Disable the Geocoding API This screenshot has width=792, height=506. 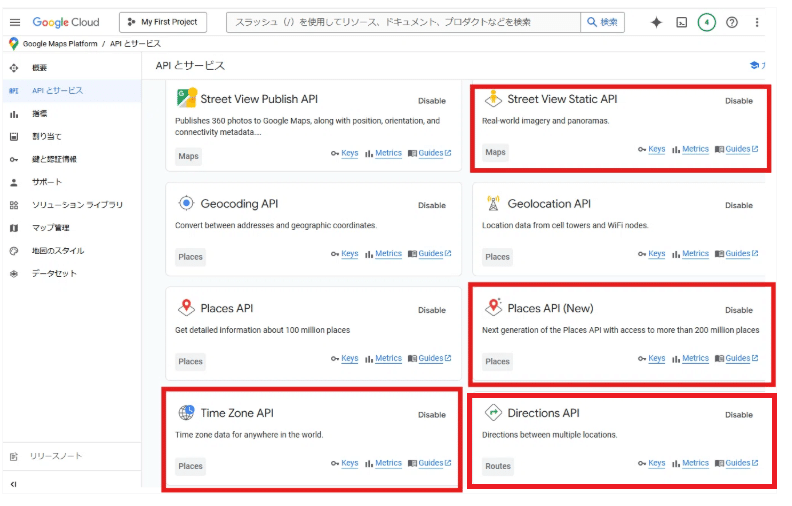click(x=432, y=205)
